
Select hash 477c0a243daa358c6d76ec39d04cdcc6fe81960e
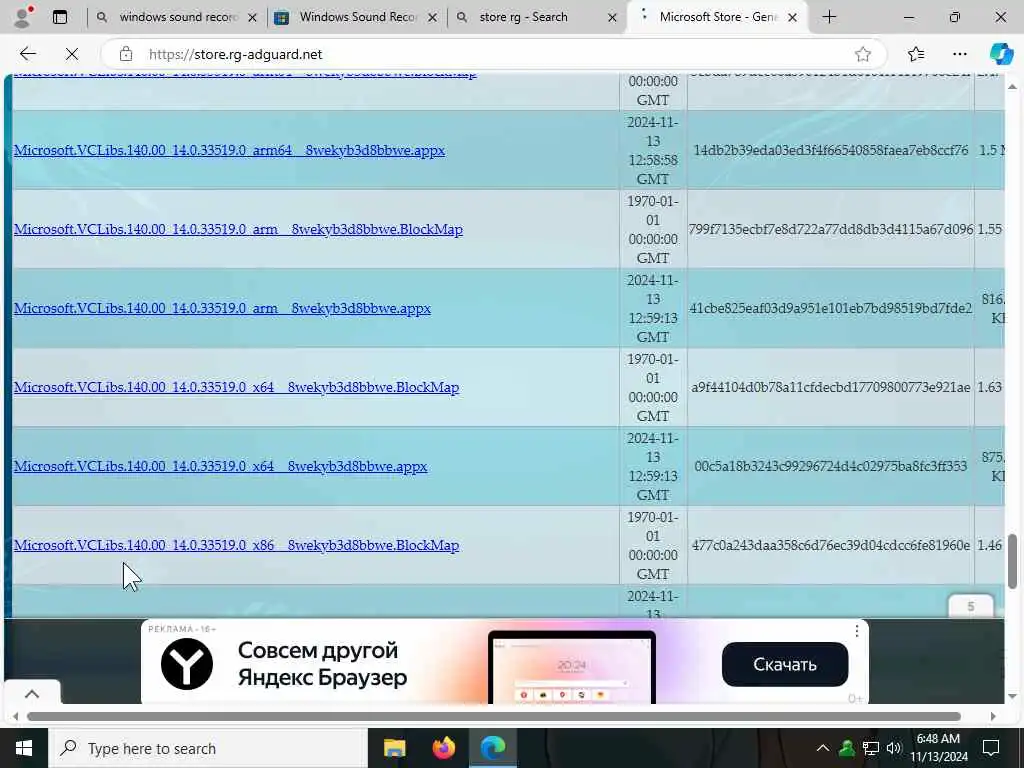point(831,545)
